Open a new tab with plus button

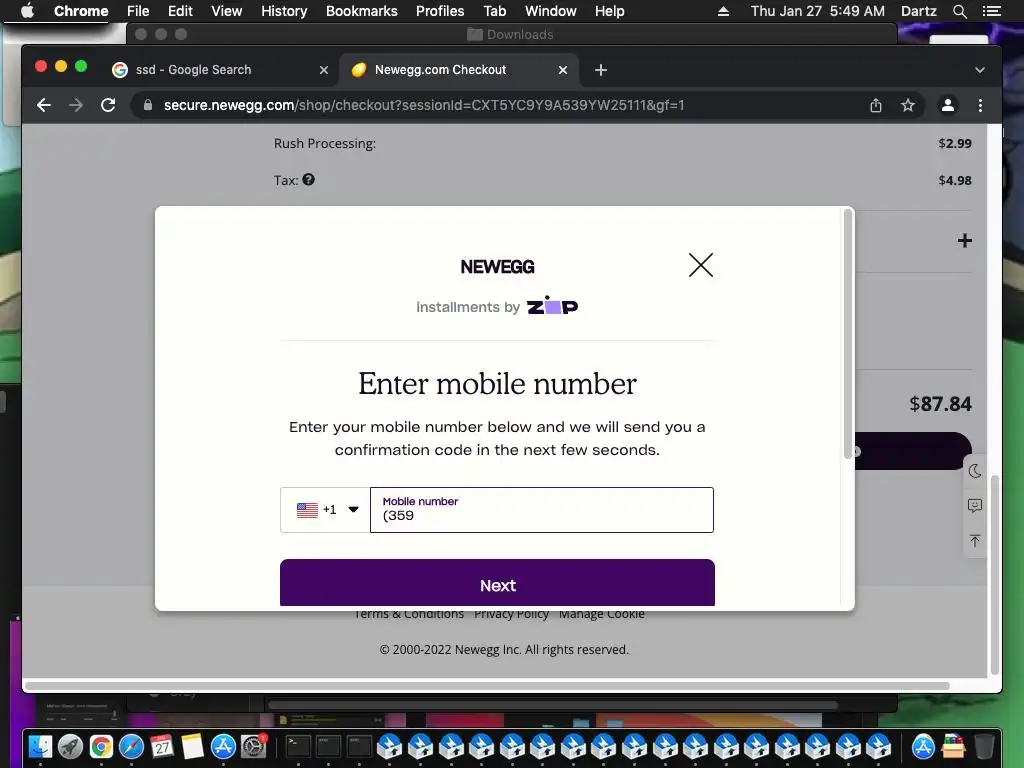pyautogui.click(x=601, y=70)
